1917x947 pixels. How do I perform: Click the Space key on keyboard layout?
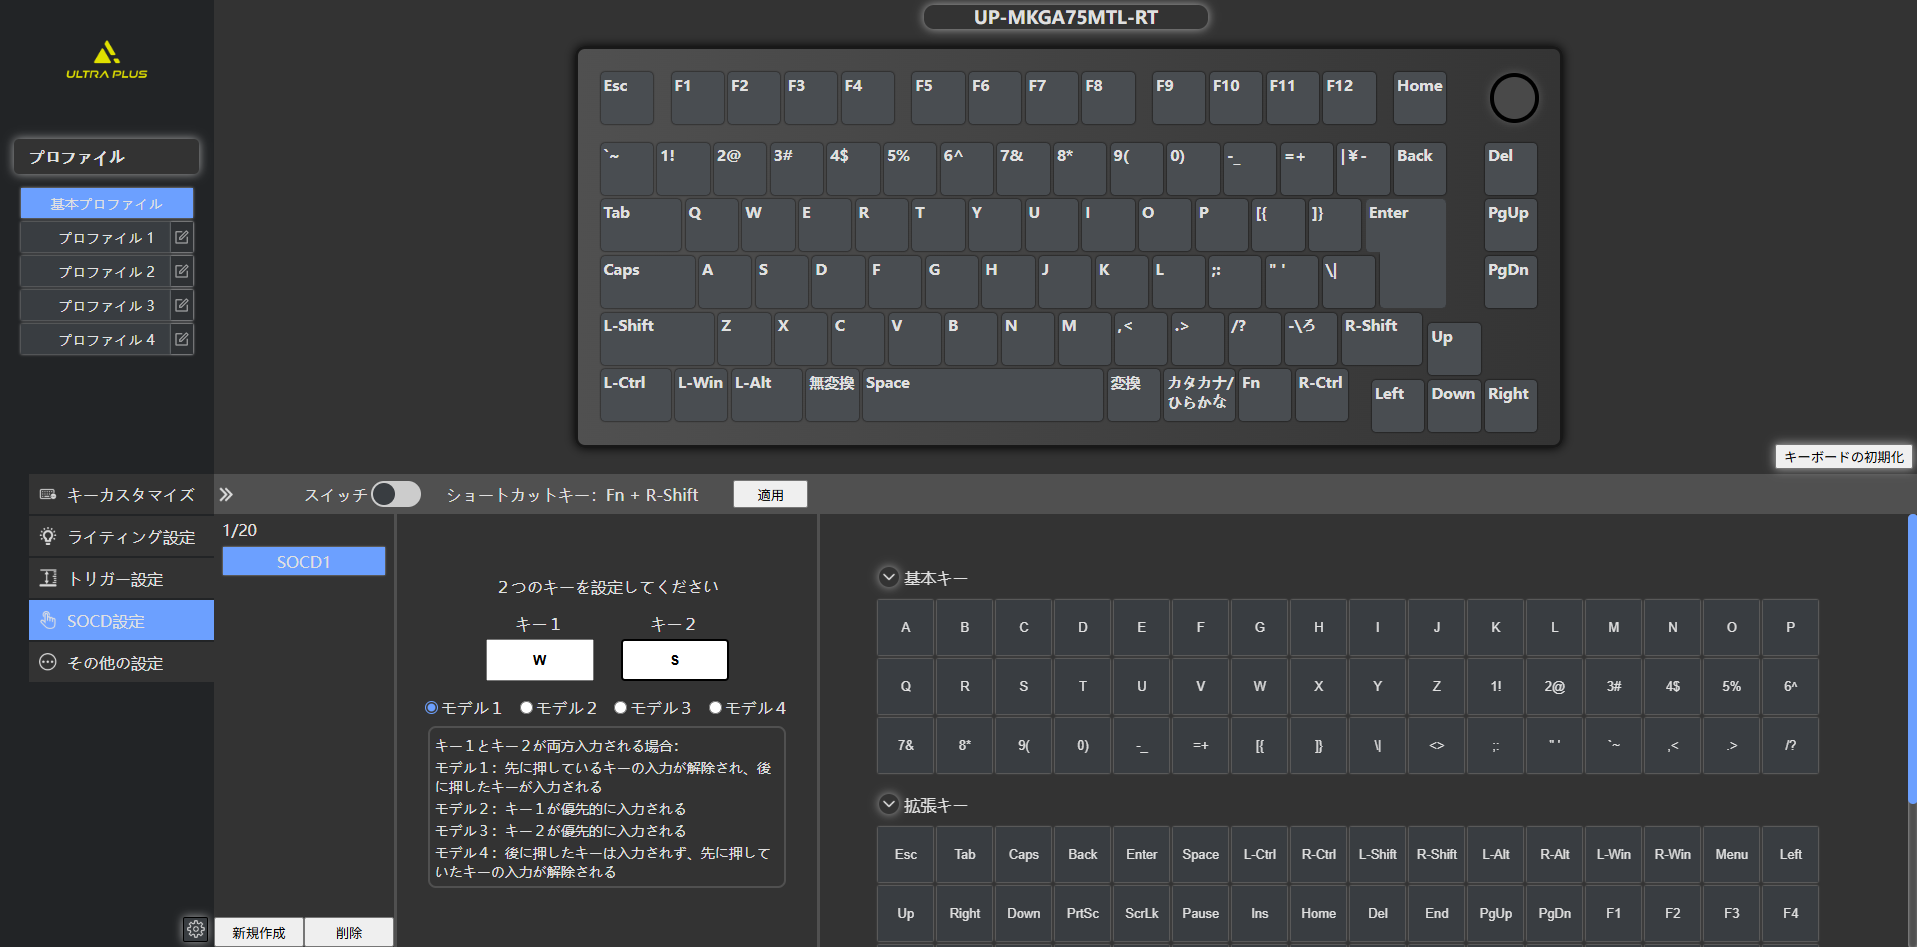pyautogui.click(x=983, y=395)
